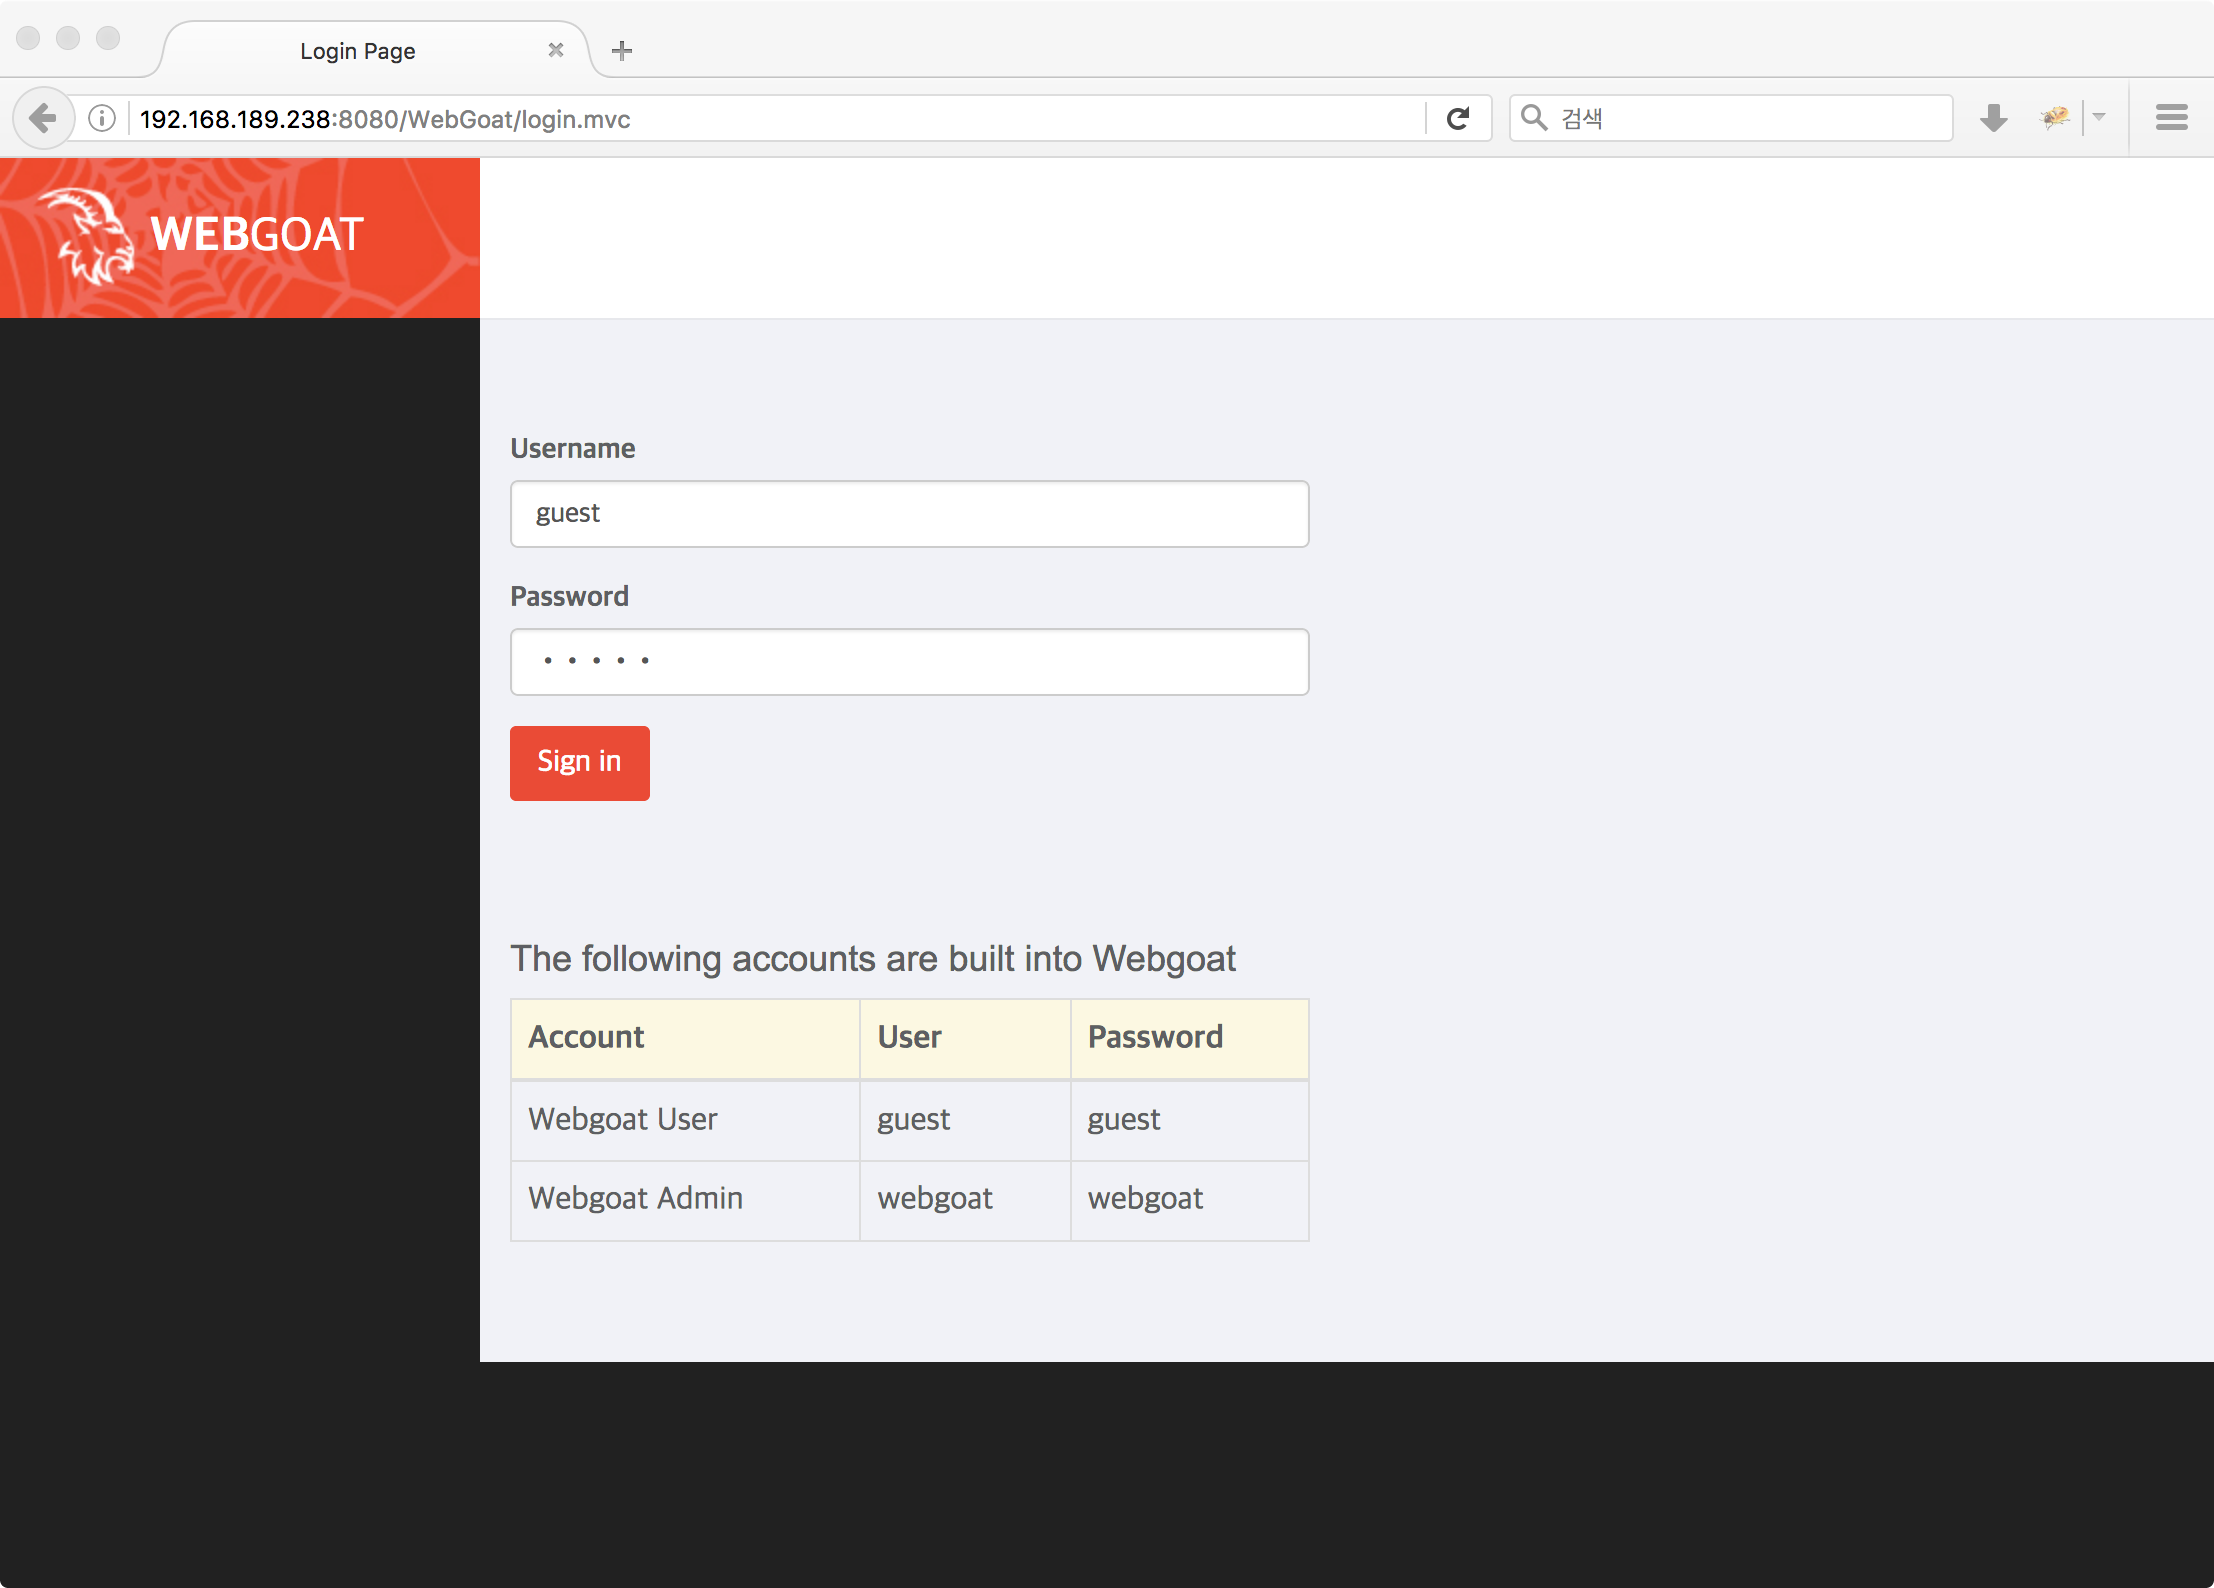Go back using the browser back arrow
Screen dimensions: 2214x1588
[x=43, y=119]
